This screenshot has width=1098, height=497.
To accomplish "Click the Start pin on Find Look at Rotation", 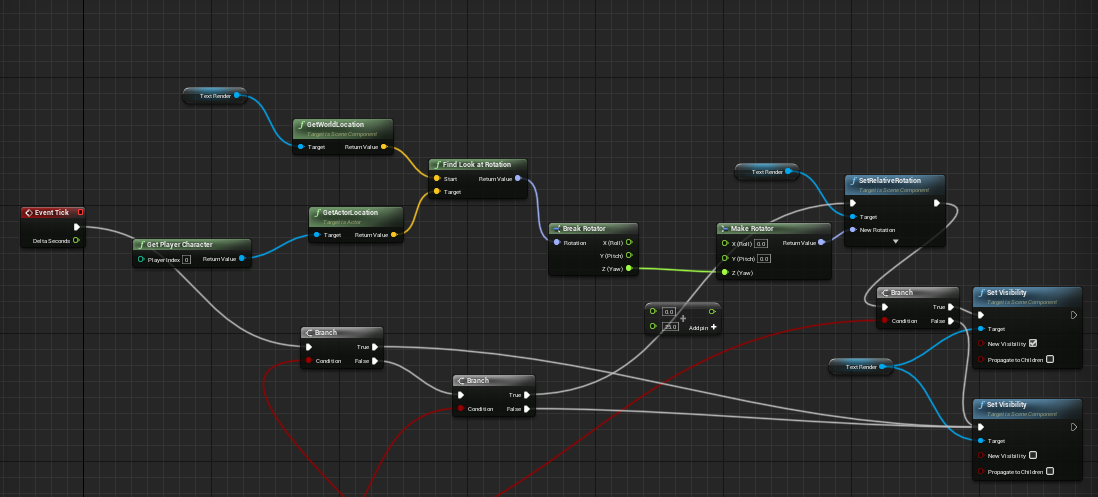I will 437,179.
